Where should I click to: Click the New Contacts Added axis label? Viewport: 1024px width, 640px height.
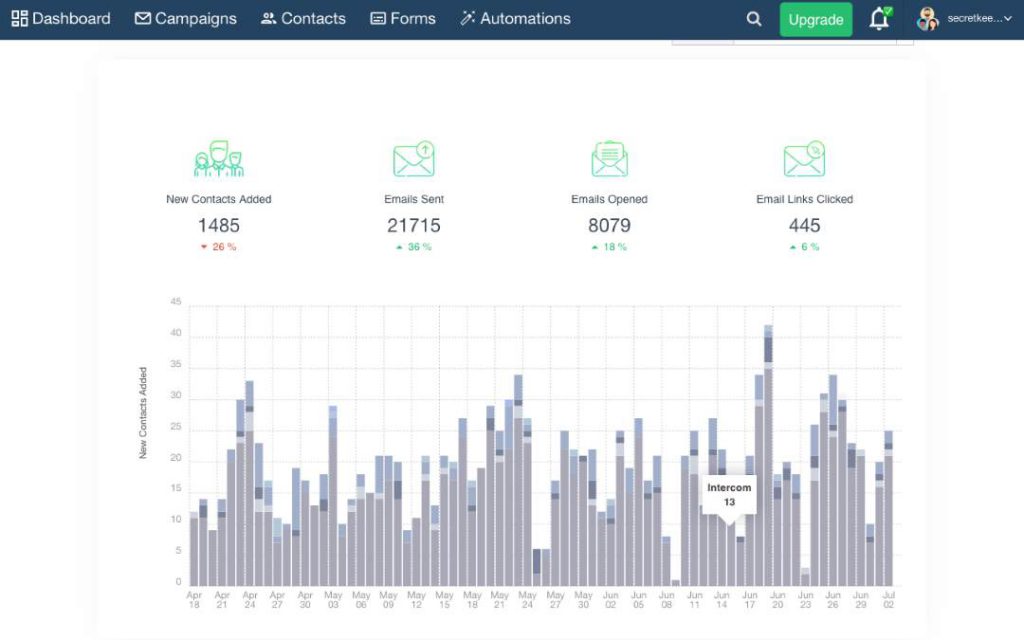[143, 413]
